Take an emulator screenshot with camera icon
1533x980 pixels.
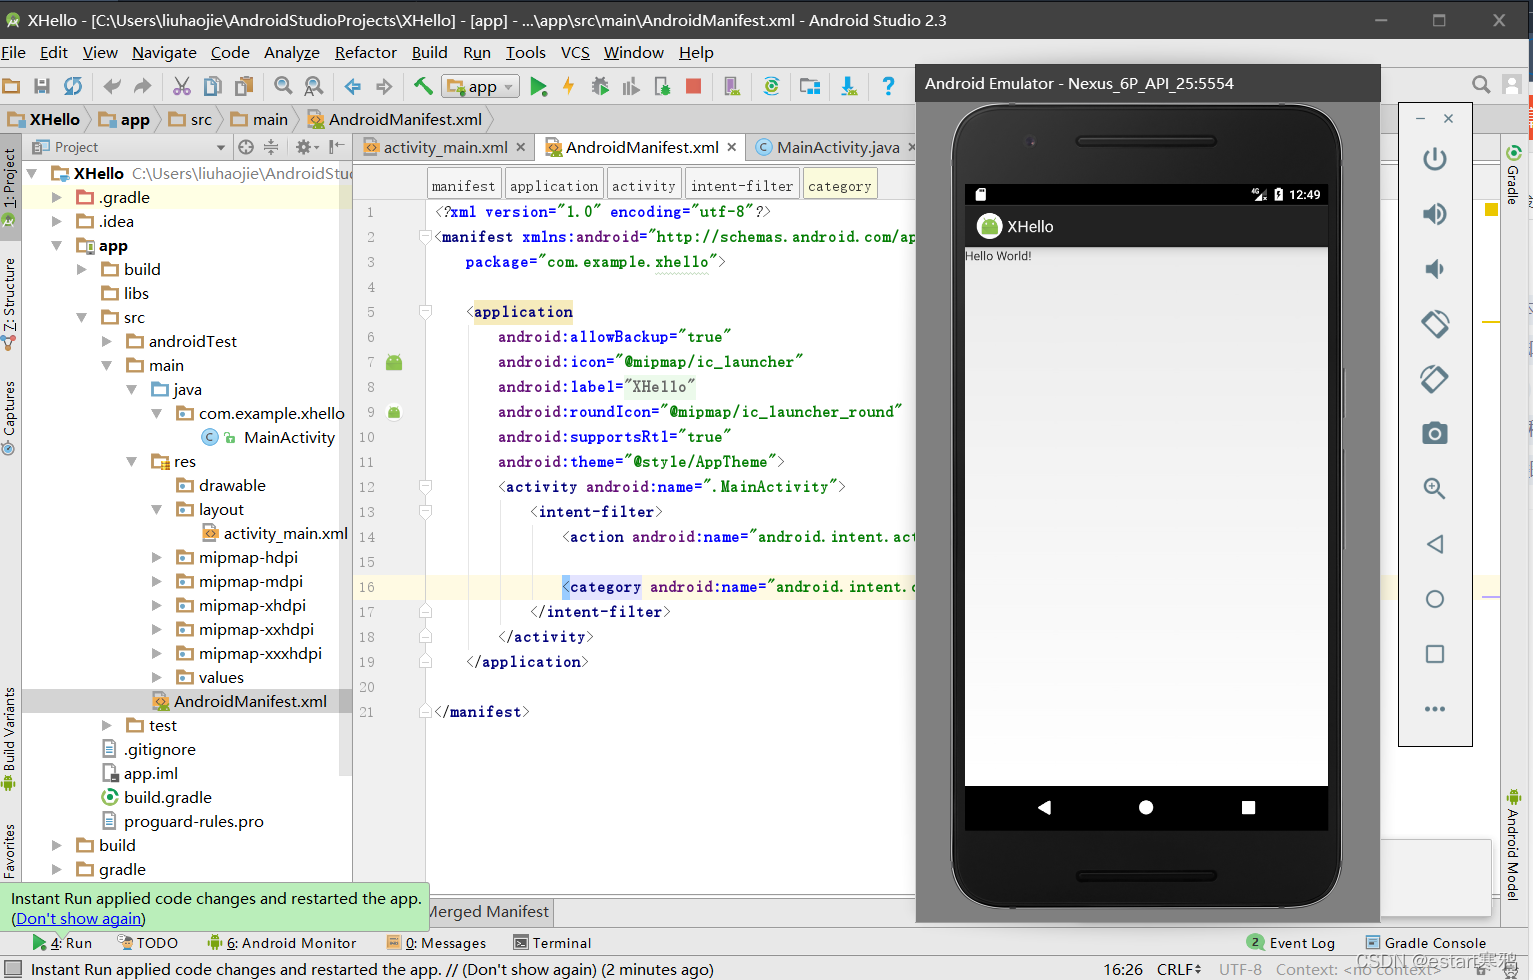pos(1435,433)
